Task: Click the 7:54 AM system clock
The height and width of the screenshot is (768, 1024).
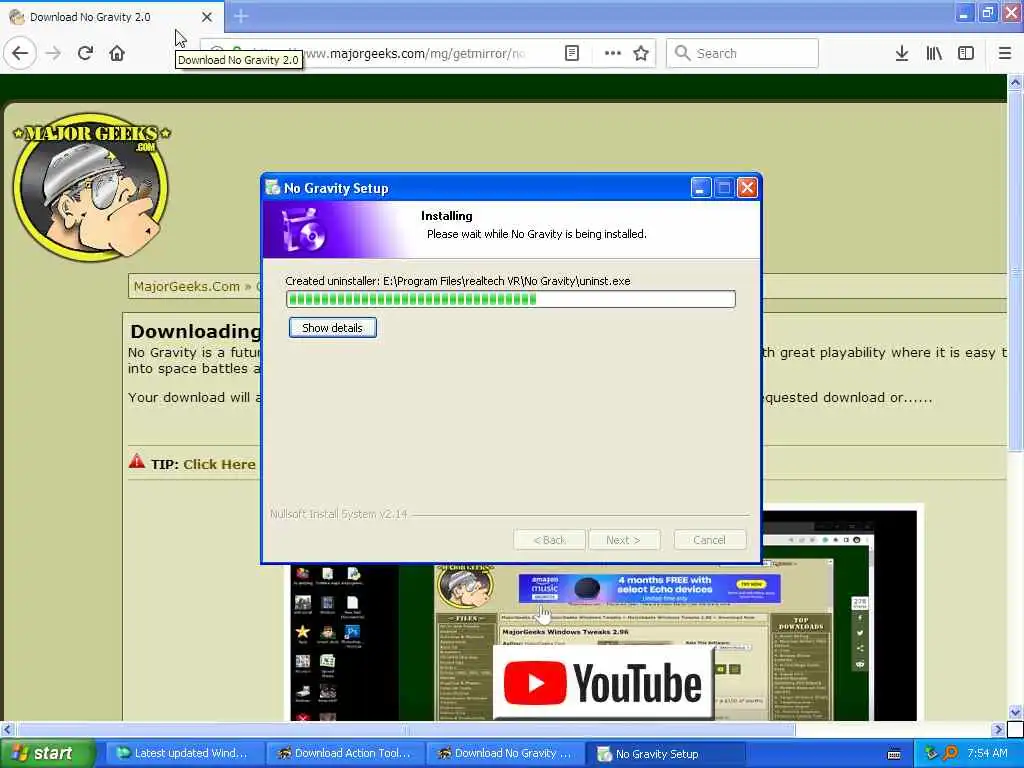Action: pyautogui.click(x=987, y=754)
